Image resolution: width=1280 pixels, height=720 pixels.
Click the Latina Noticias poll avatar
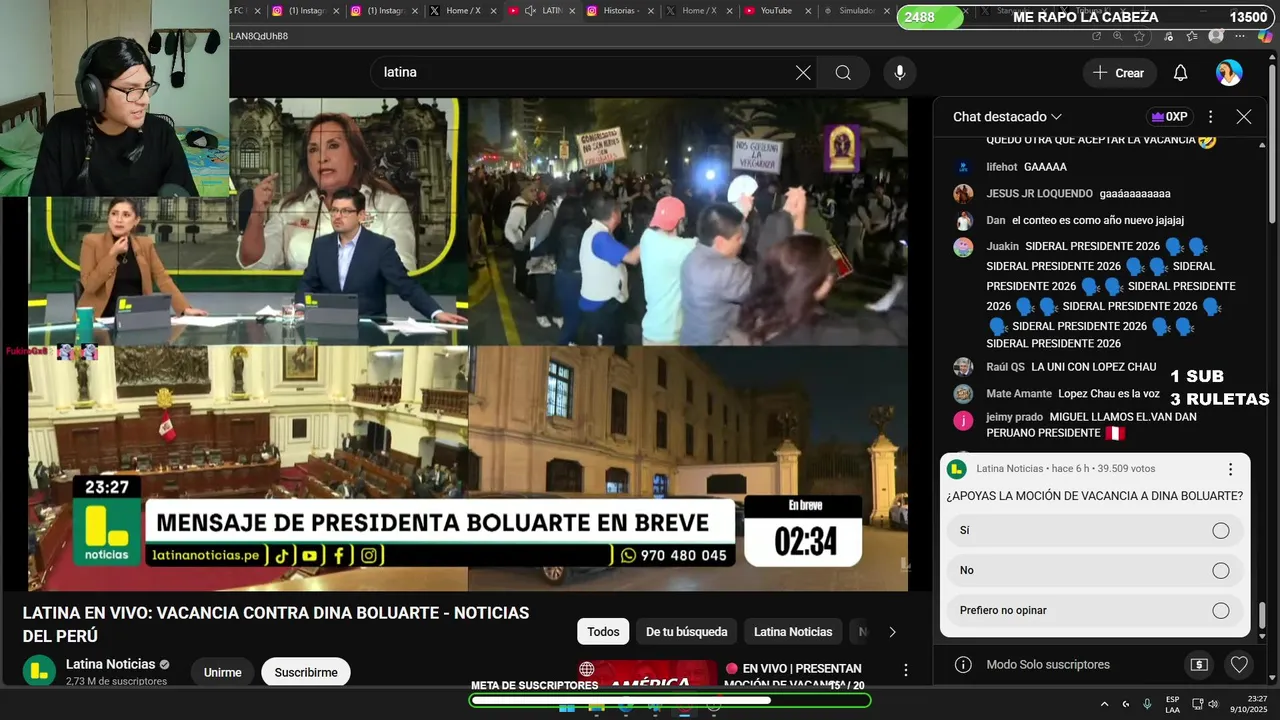[957, 469]
